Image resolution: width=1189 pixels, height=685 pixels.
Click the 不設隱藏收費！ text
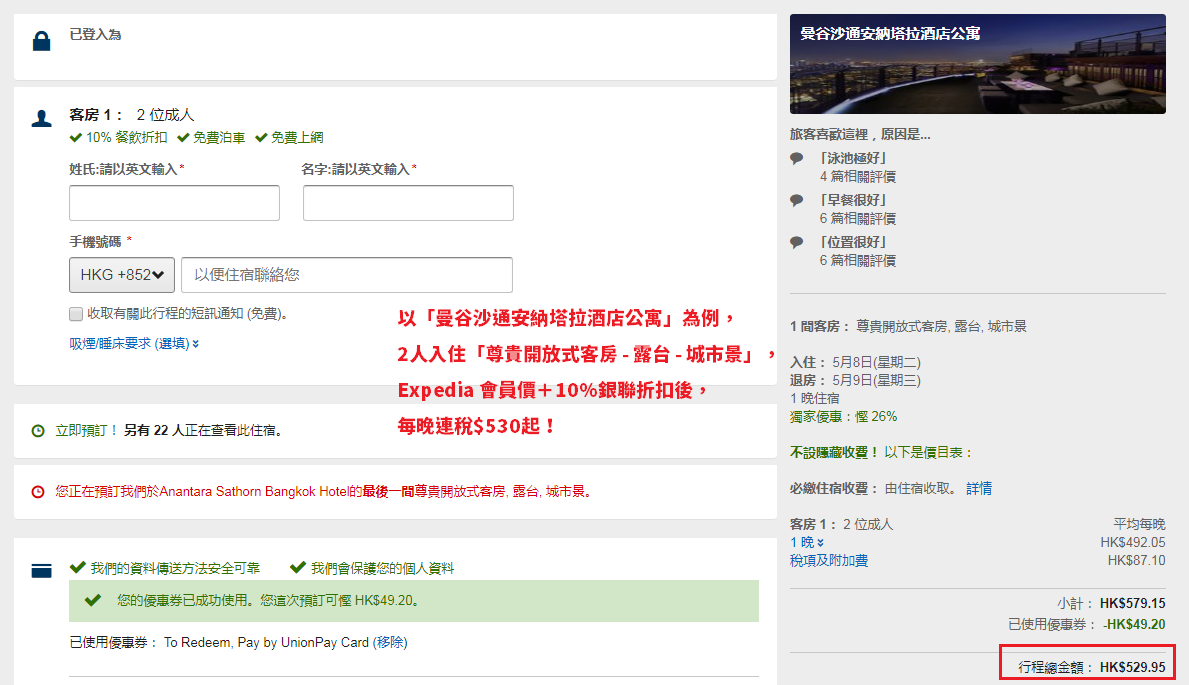click(835, 452)
